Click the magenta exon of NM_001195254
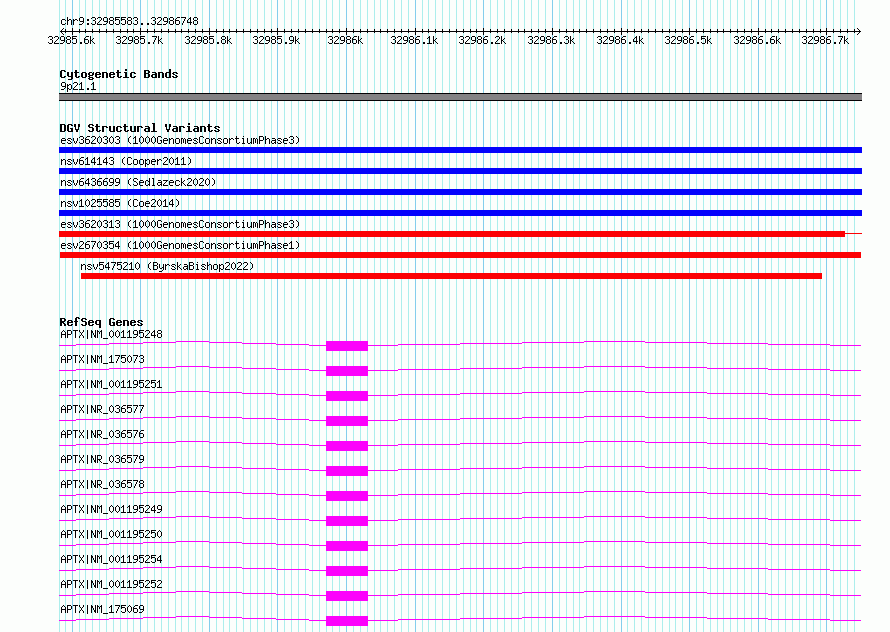890x632 pixels. tap(347, 571)
